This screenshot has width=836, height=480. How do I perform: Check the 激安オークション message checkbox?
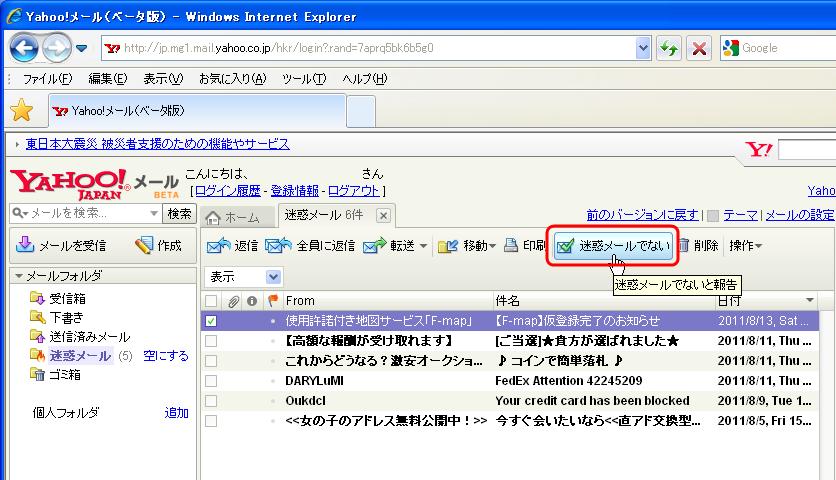pos(211,361)
